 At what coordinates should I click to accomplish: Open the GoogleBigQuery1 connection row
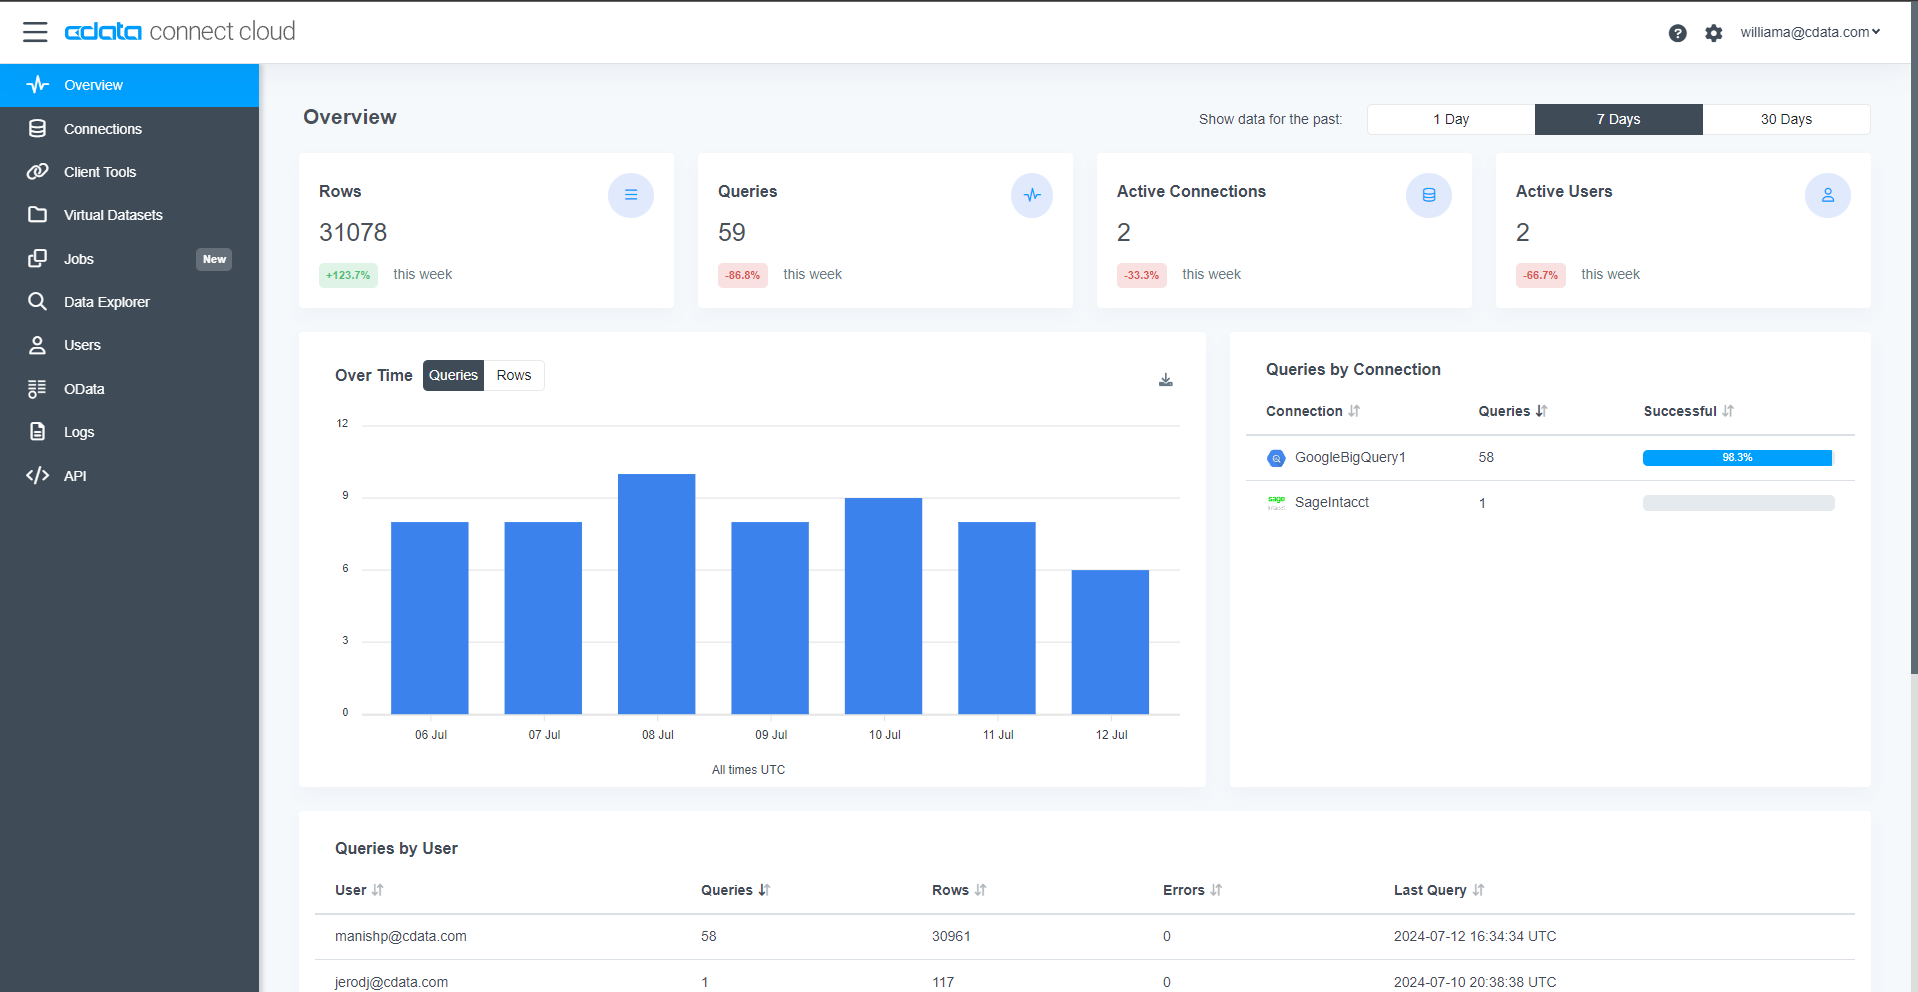pyautogui.click(x=1349, y=457)
